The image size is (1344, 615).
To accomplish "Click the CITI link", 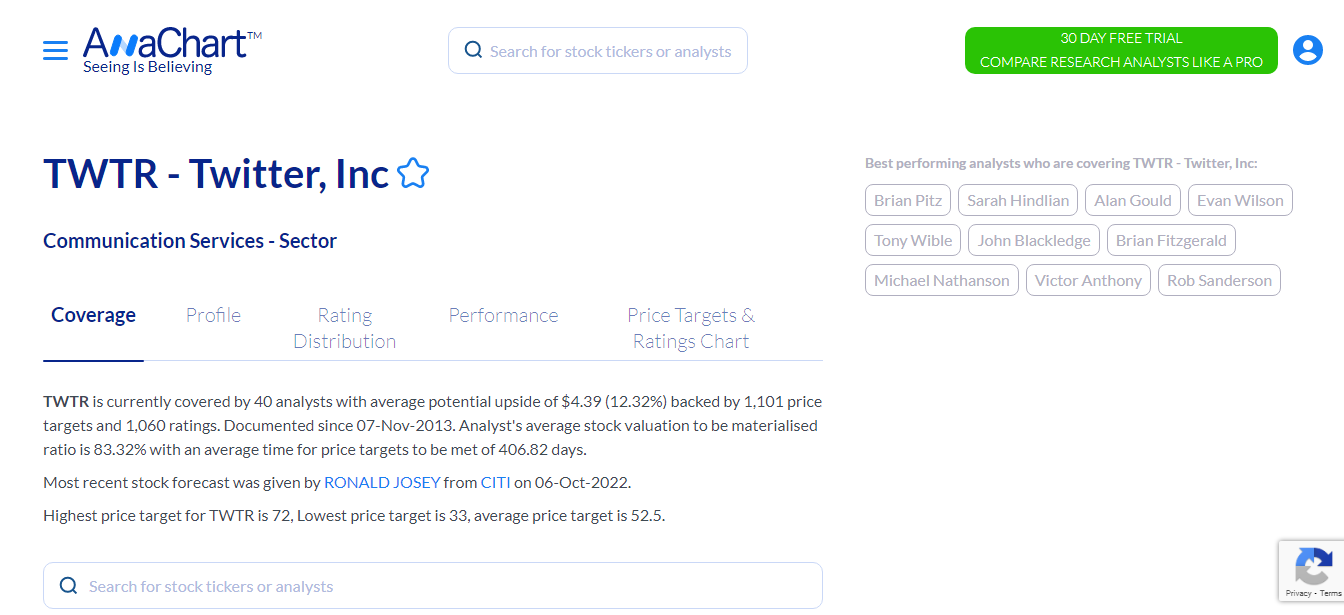I will [495, 482].
